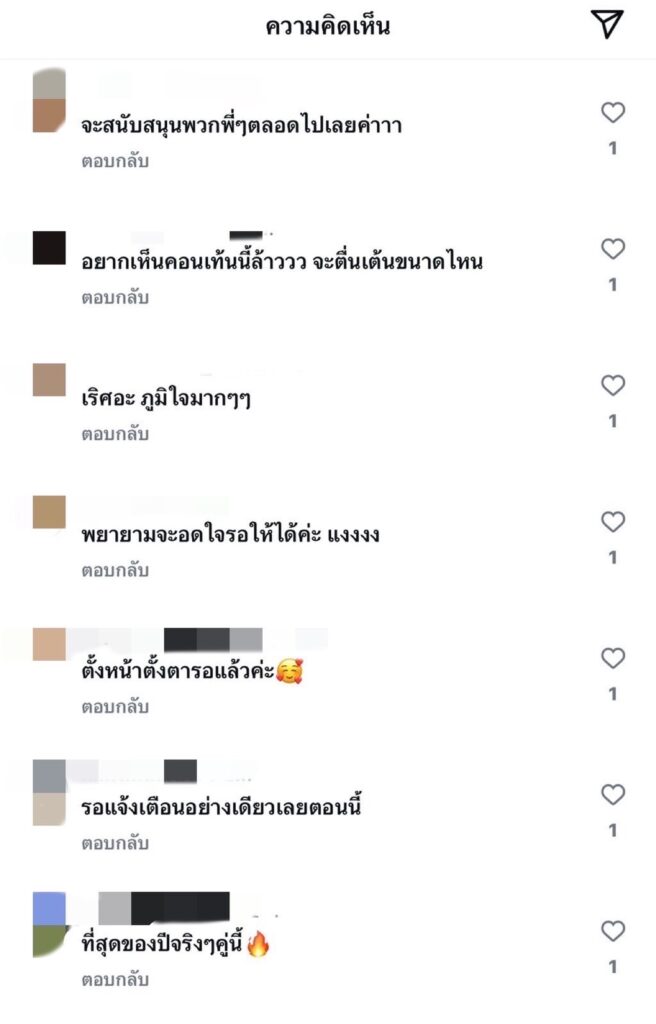Like the comment 'พยายามจะอดใจรอให้ได้ค่ะ'
Image resolution: width=656 pixels, height=1024 pixels.
tap(613, 522)
